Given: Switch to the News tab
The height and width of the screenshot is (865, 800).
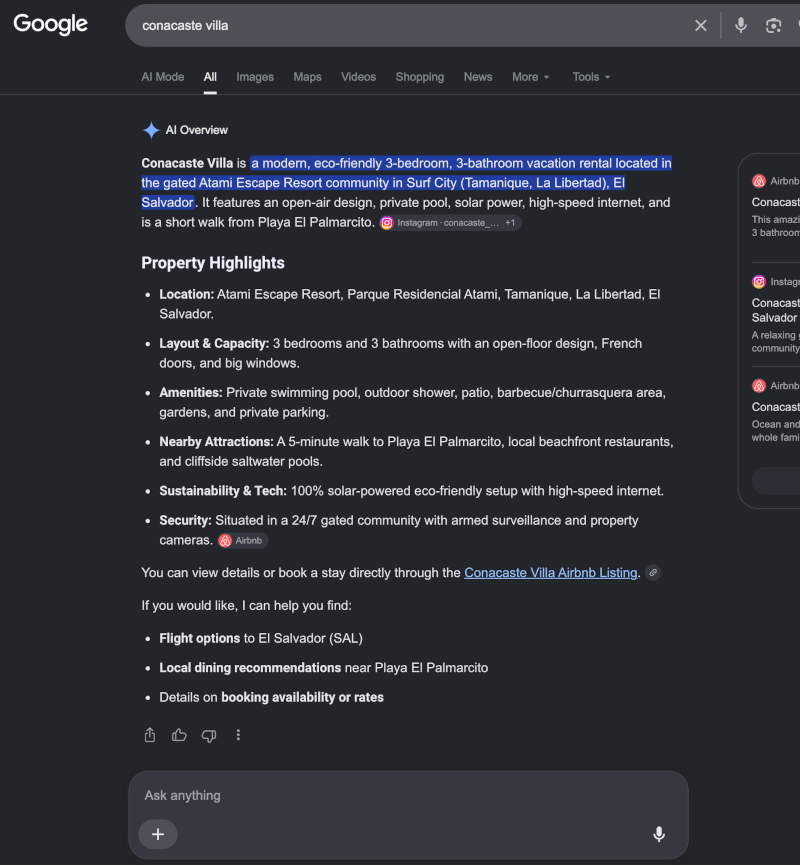Looking at the screenshot, I should tap(478, 77).
